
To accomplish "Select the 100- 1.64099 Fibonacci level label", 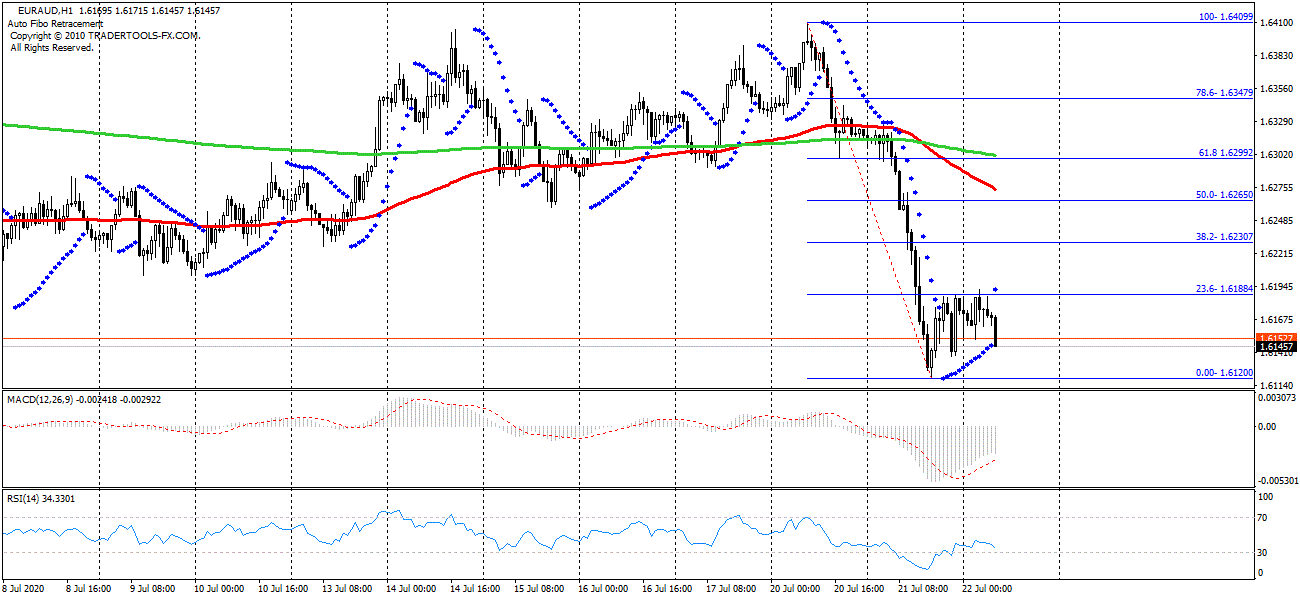I will click(1225, 18).
